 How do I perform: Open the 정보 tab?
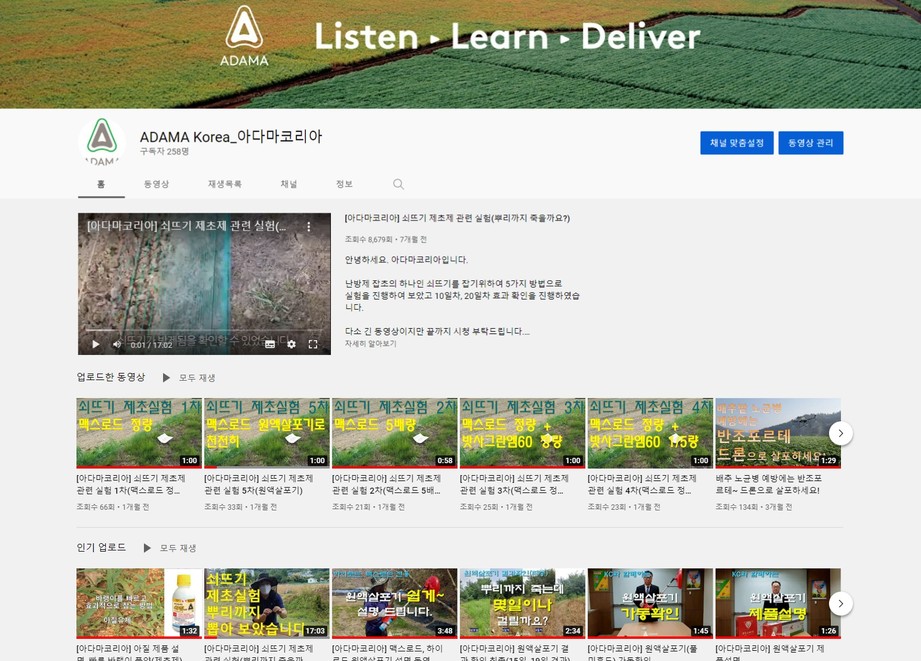(x=344, y=184)
